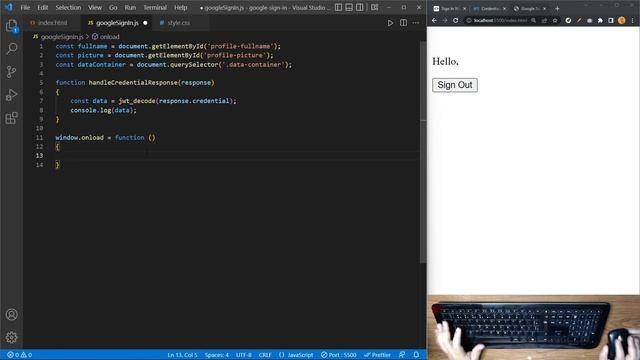Open editor More Actions ellipsis menu

click(x=416, y=23)
